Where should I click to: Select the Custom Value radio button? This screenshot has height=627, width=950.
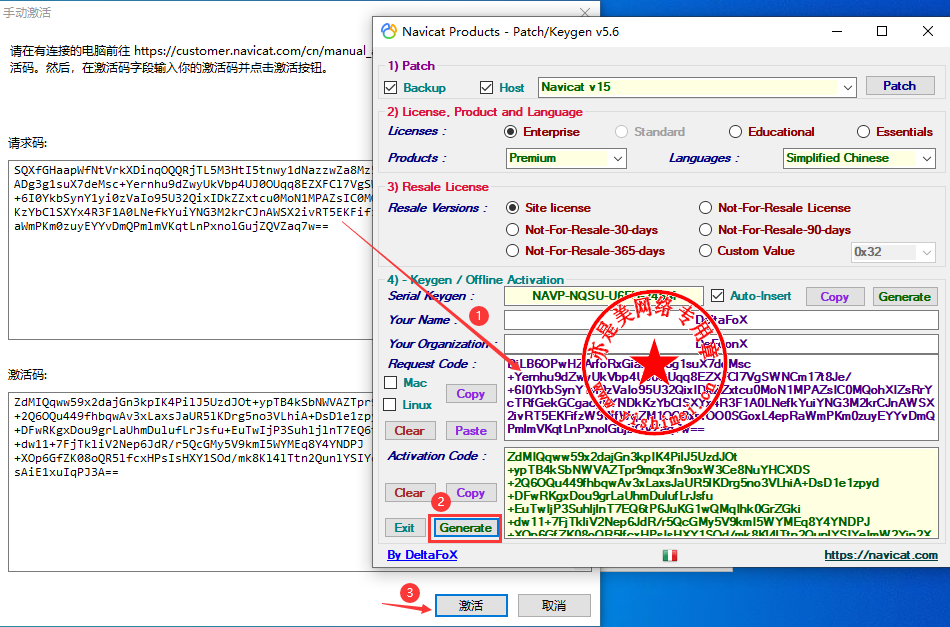tap(705, 251)
